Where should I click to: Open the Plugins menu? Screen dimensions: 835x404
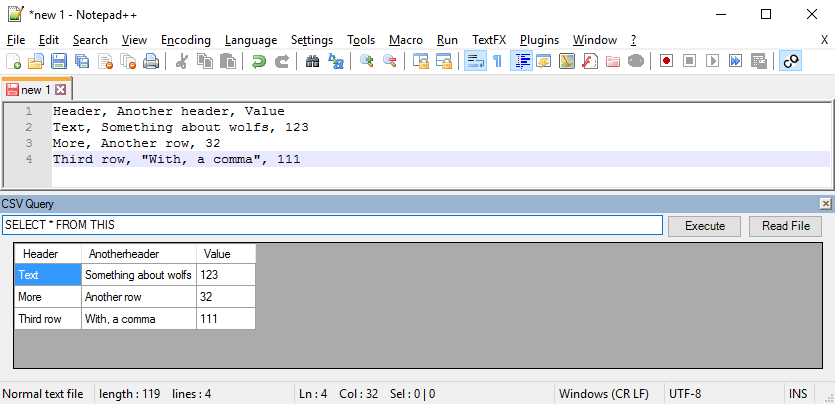click(539, 40)
